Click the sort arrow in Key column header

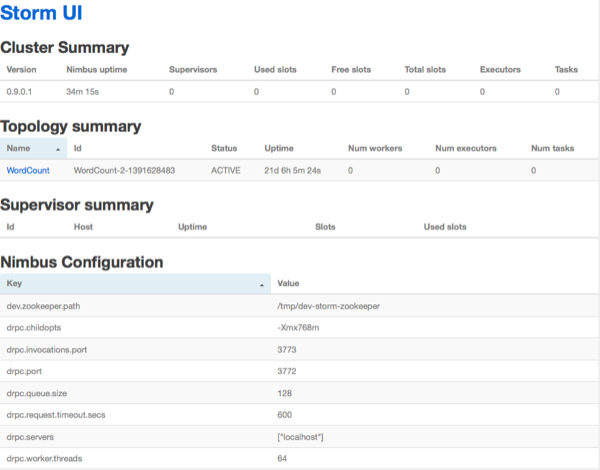tap(263, 284)
